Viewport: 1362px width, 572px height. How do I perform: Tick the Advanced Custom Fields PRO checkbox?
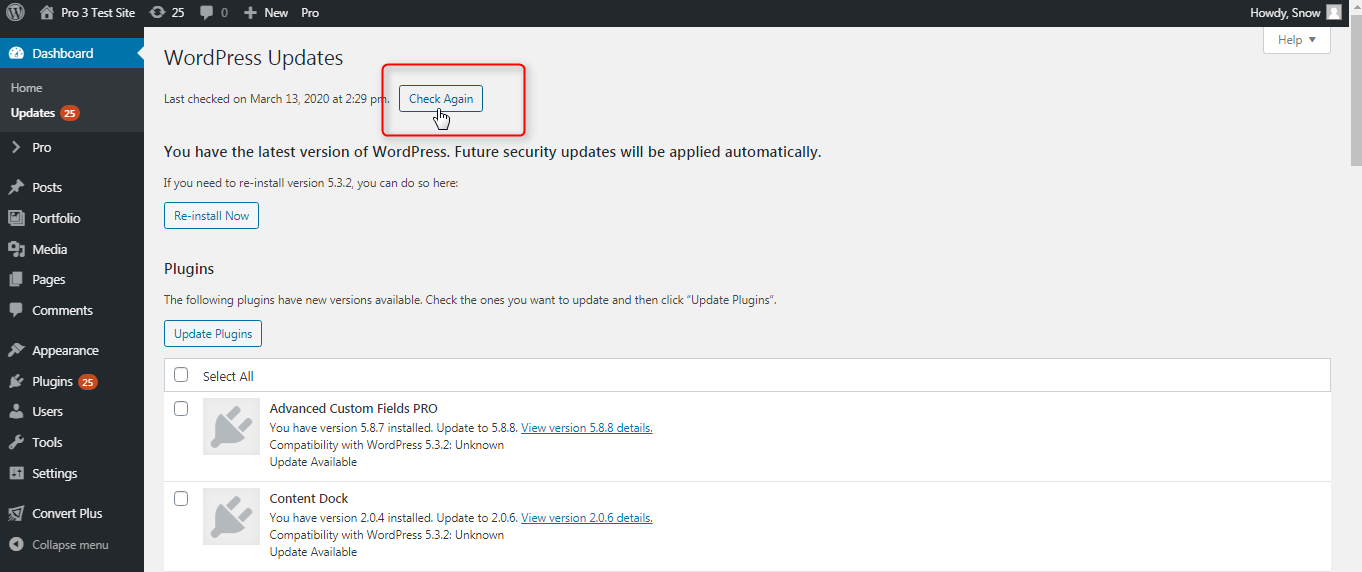click(x=181, y=408)
